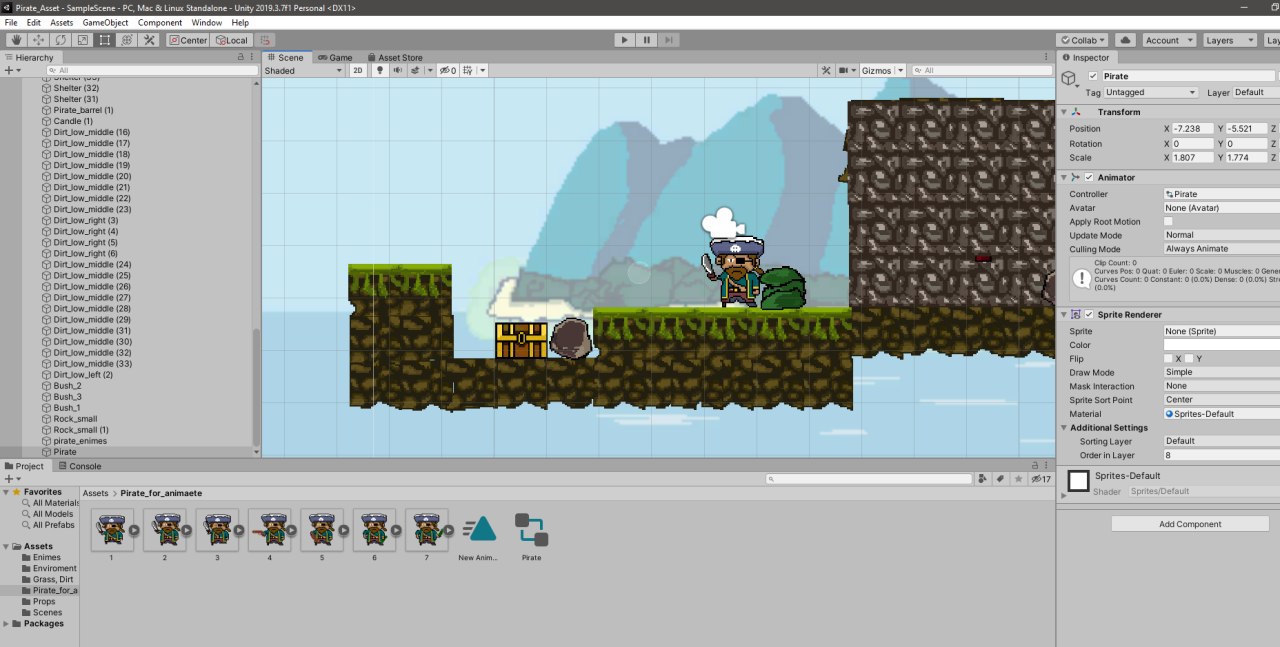Search by type icon in Project
The image size is (1280, 647).
[985, 479]
